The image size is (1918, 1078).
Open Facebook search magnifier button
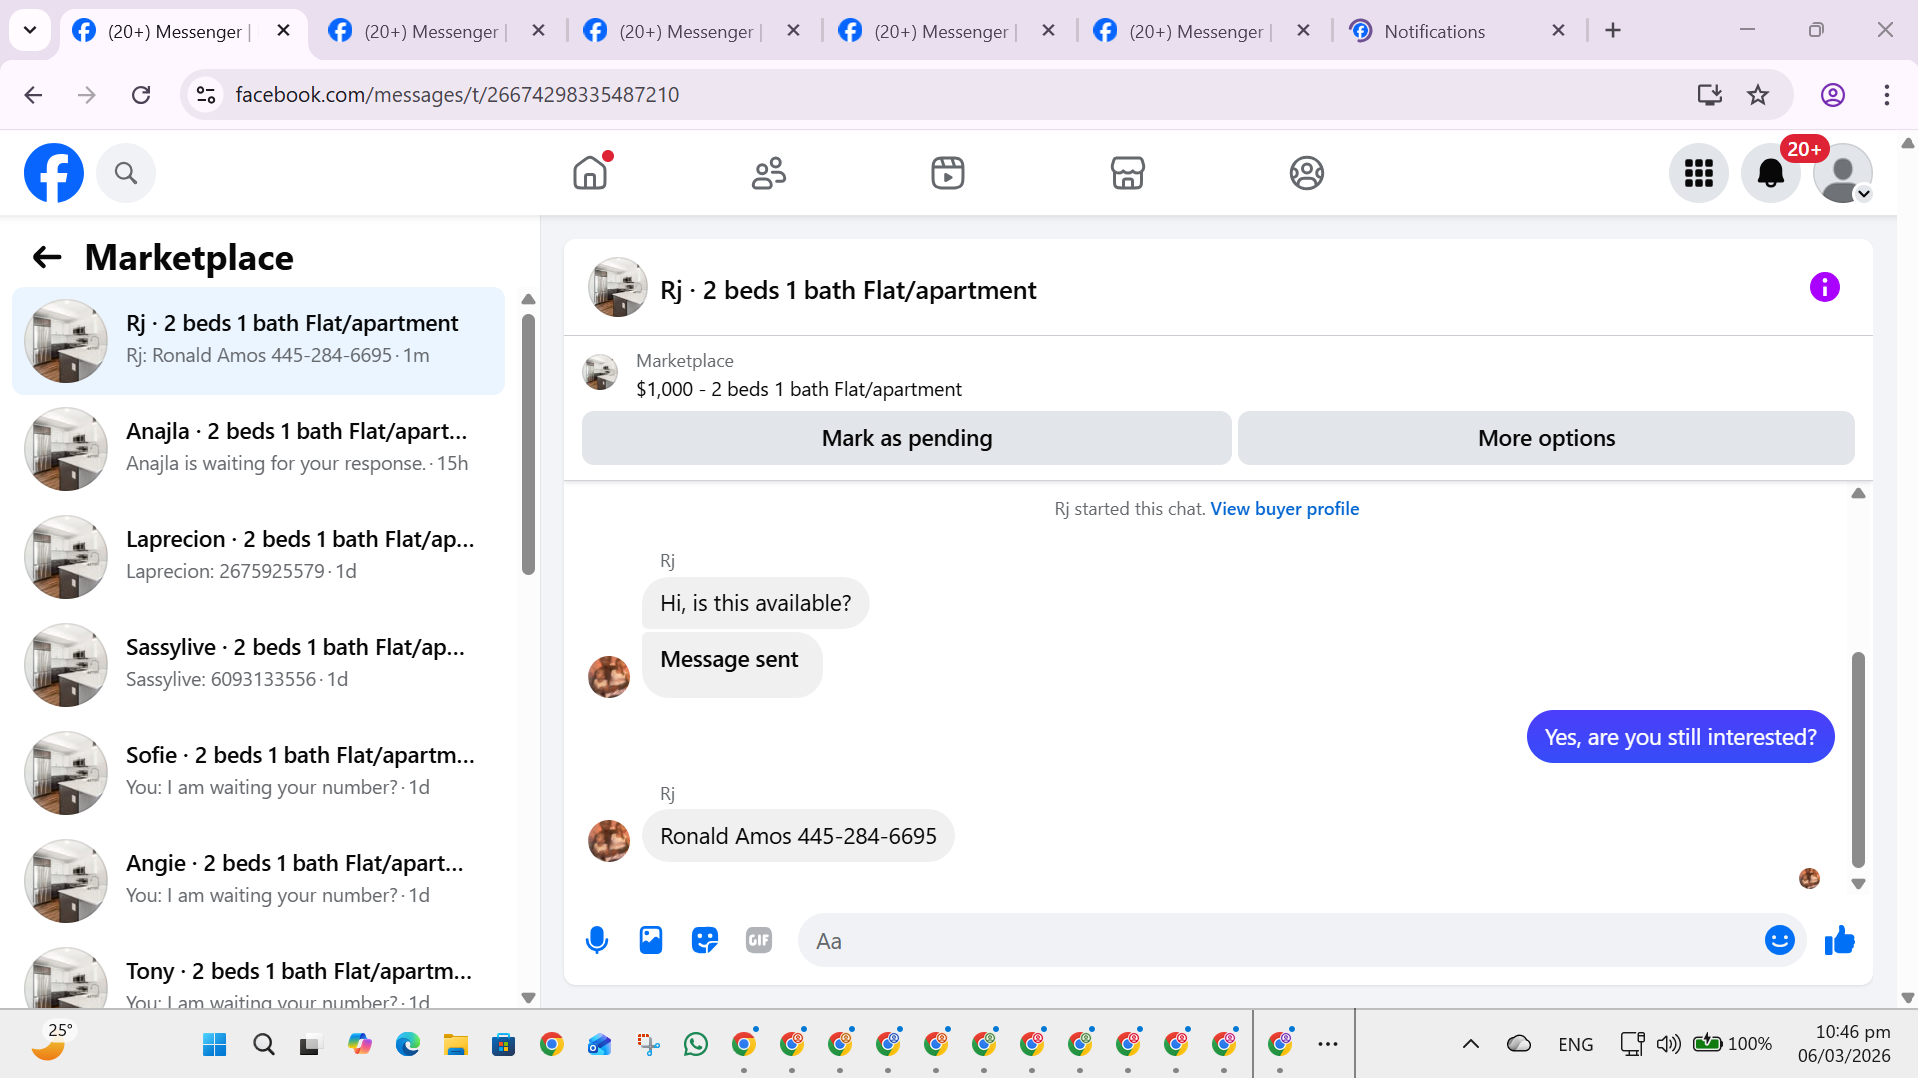tap(126, 173)
